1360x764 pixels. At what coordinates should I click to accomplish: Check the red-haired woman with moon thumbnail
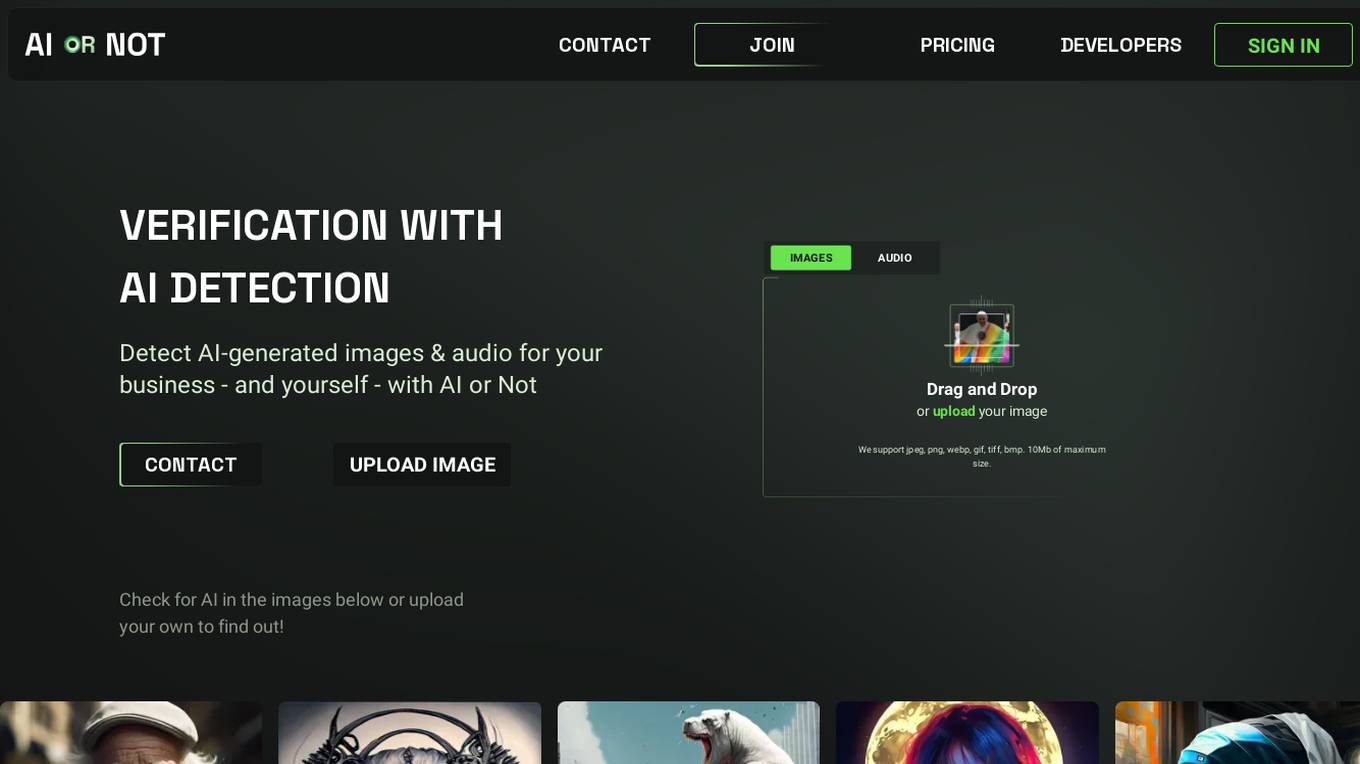coord(967,733)
